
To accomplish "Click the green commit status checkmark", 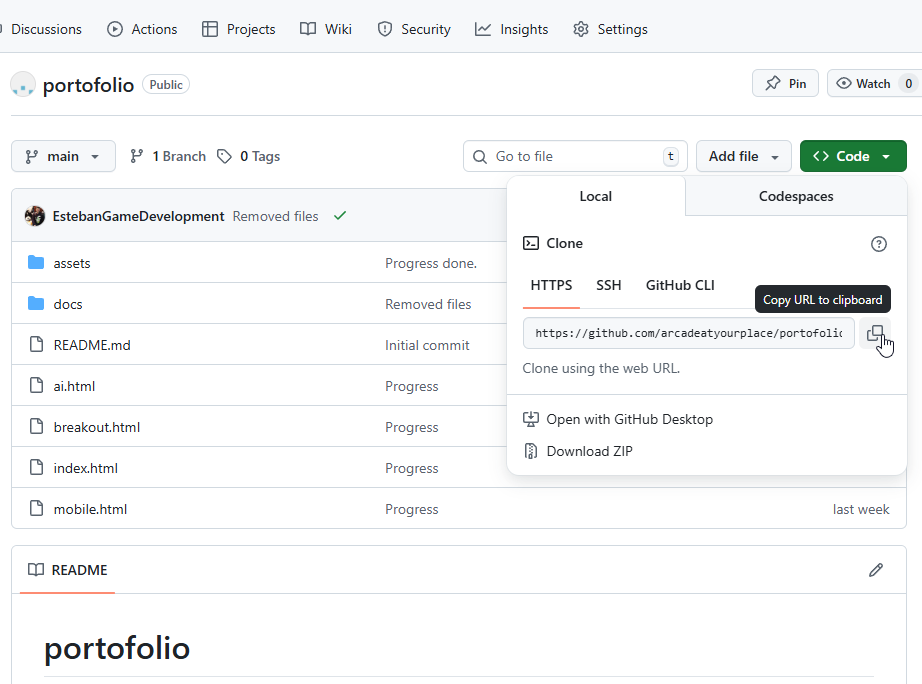I will click(340, 216).
